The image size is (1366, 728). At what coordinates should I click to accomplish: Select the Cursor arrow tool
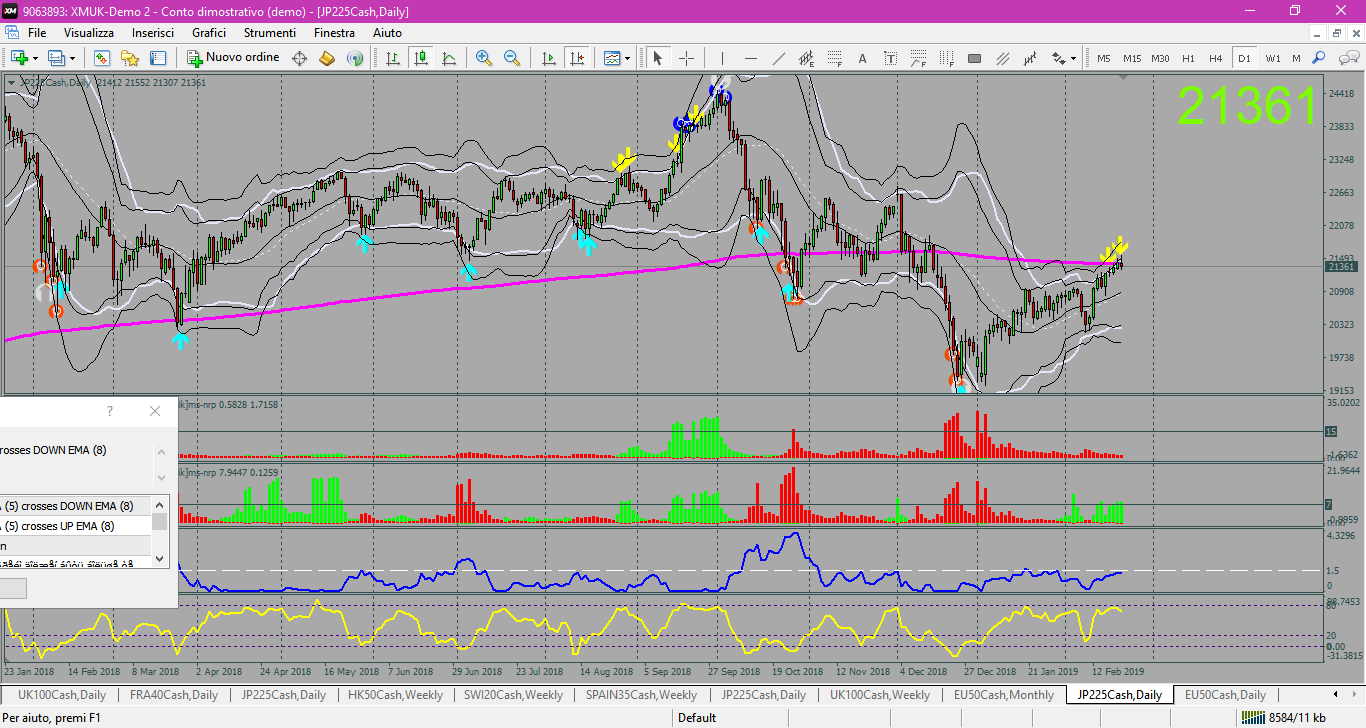pyautogui.click(x=658, y=58)
